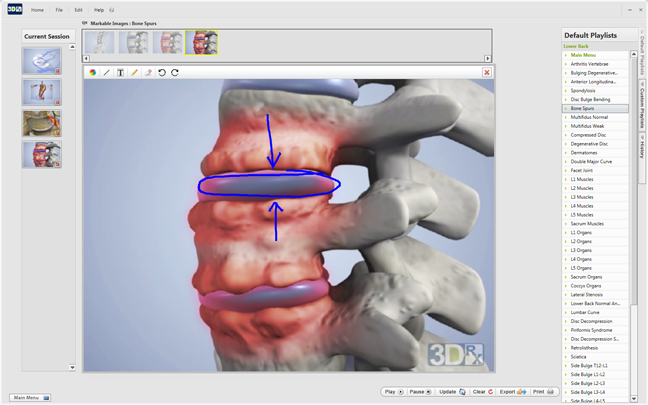Select the eraser tool
Screen dimensions: 648x405
148,73
